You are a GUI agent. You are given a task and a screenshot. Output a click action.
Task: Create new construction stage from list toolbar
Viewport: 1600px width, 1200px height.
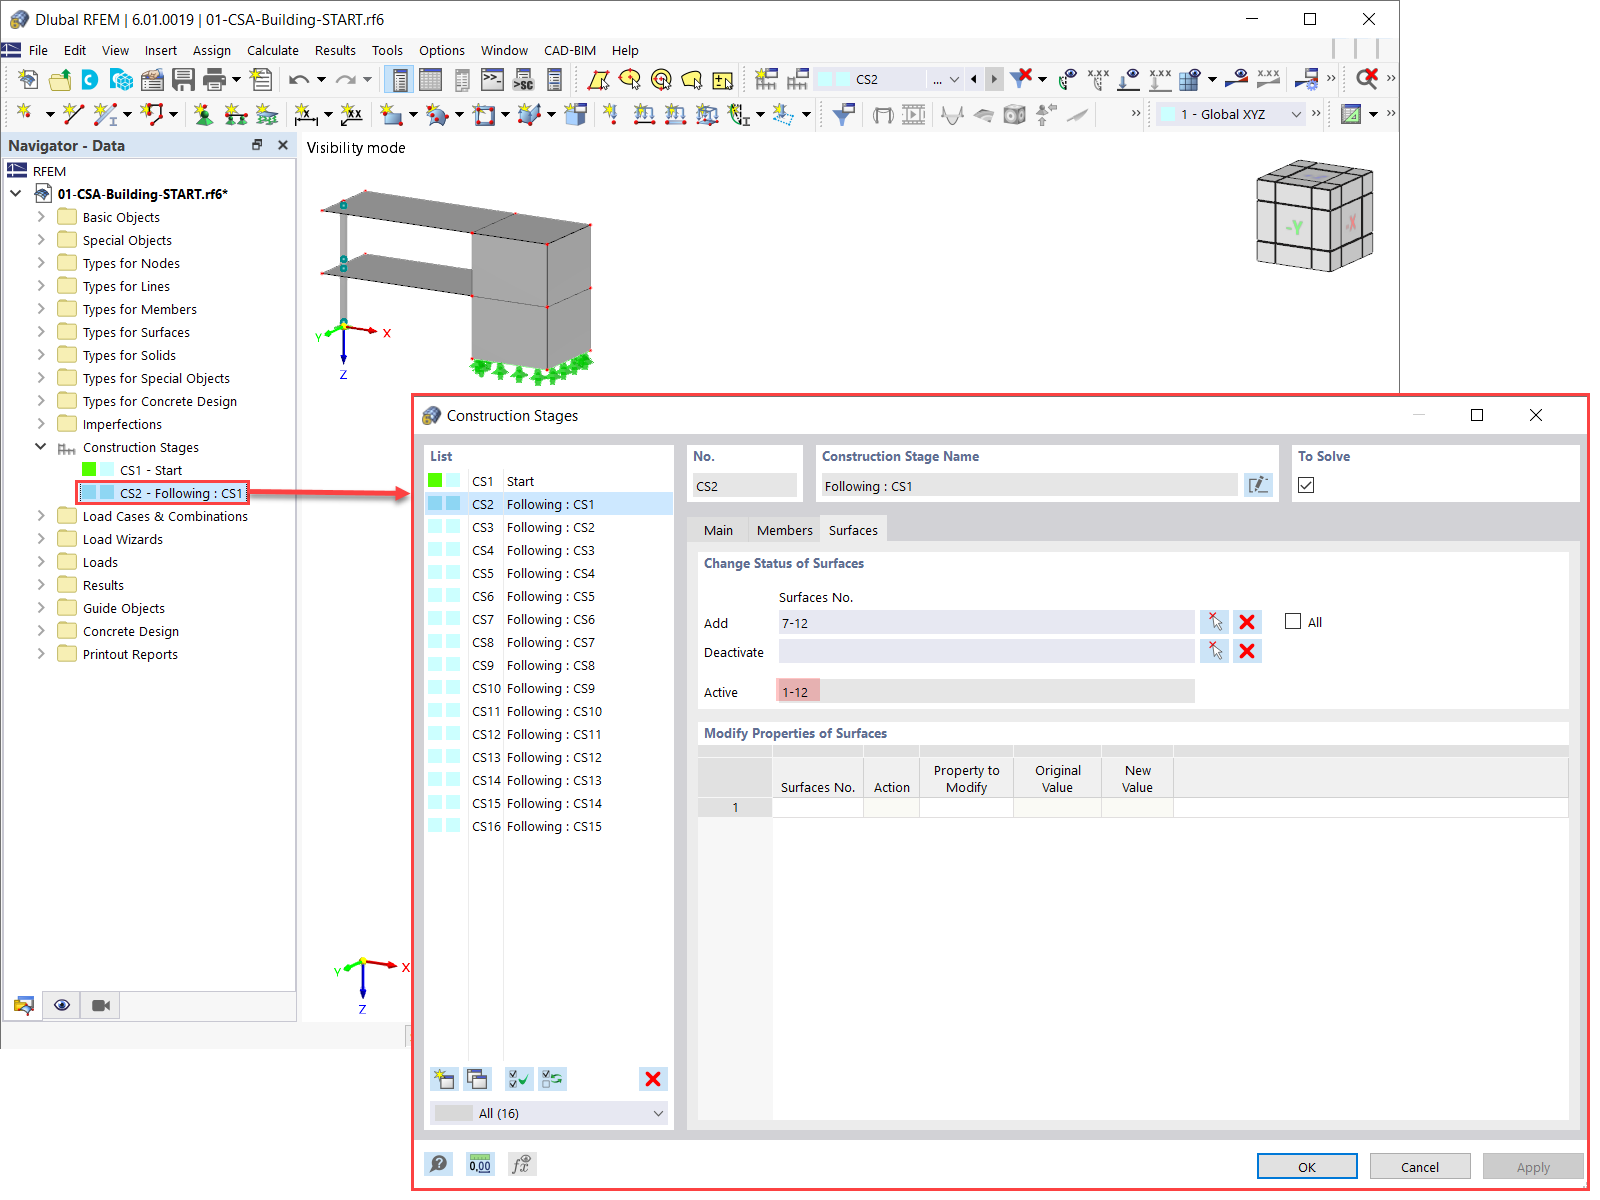click(444, 1079)
